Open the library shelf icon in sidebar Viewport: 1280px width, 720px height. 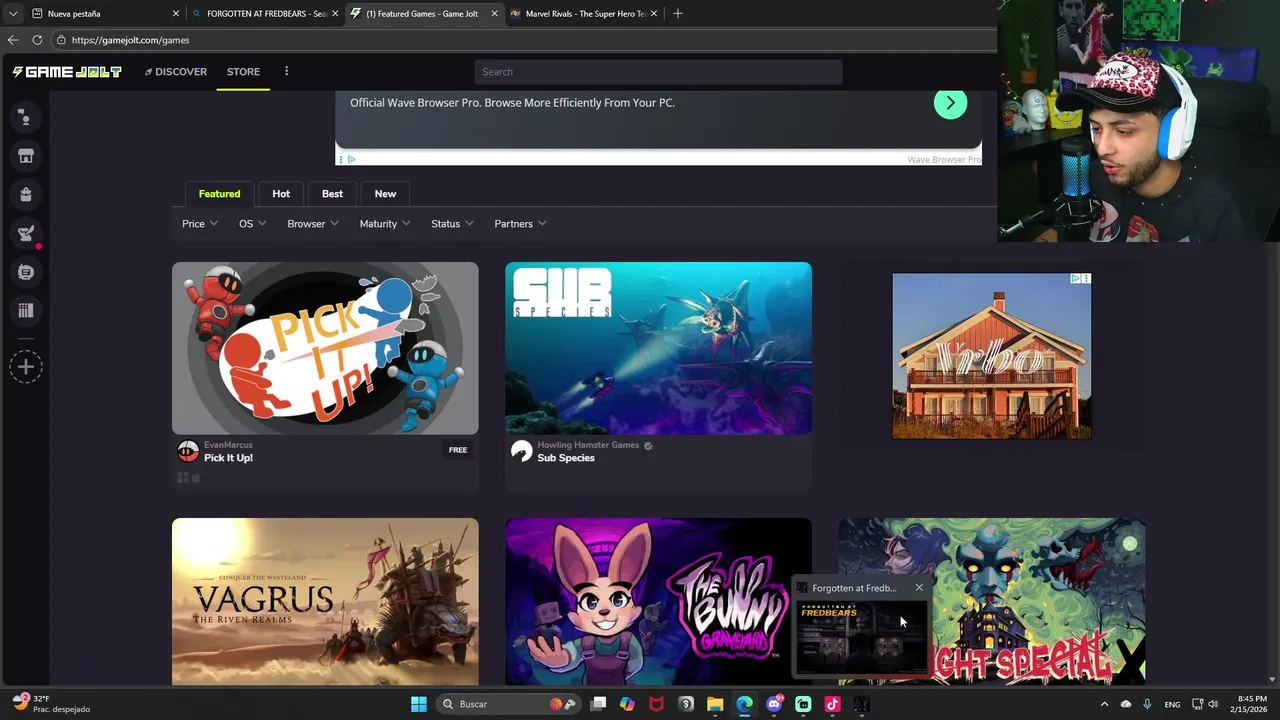click(x=26, y=311)
